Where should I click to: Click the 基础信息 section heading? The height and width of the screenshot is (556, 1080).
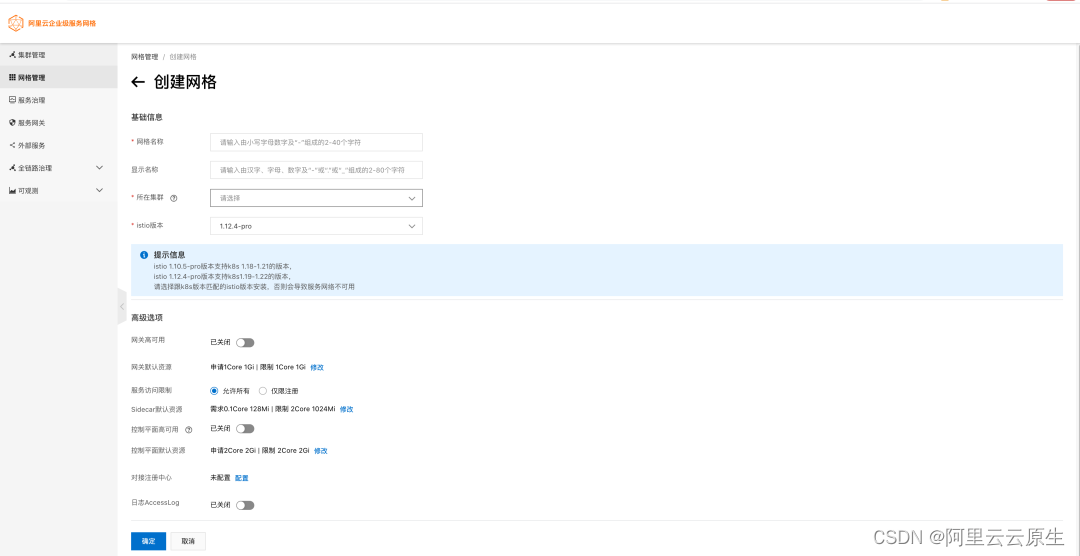point(146,117)
